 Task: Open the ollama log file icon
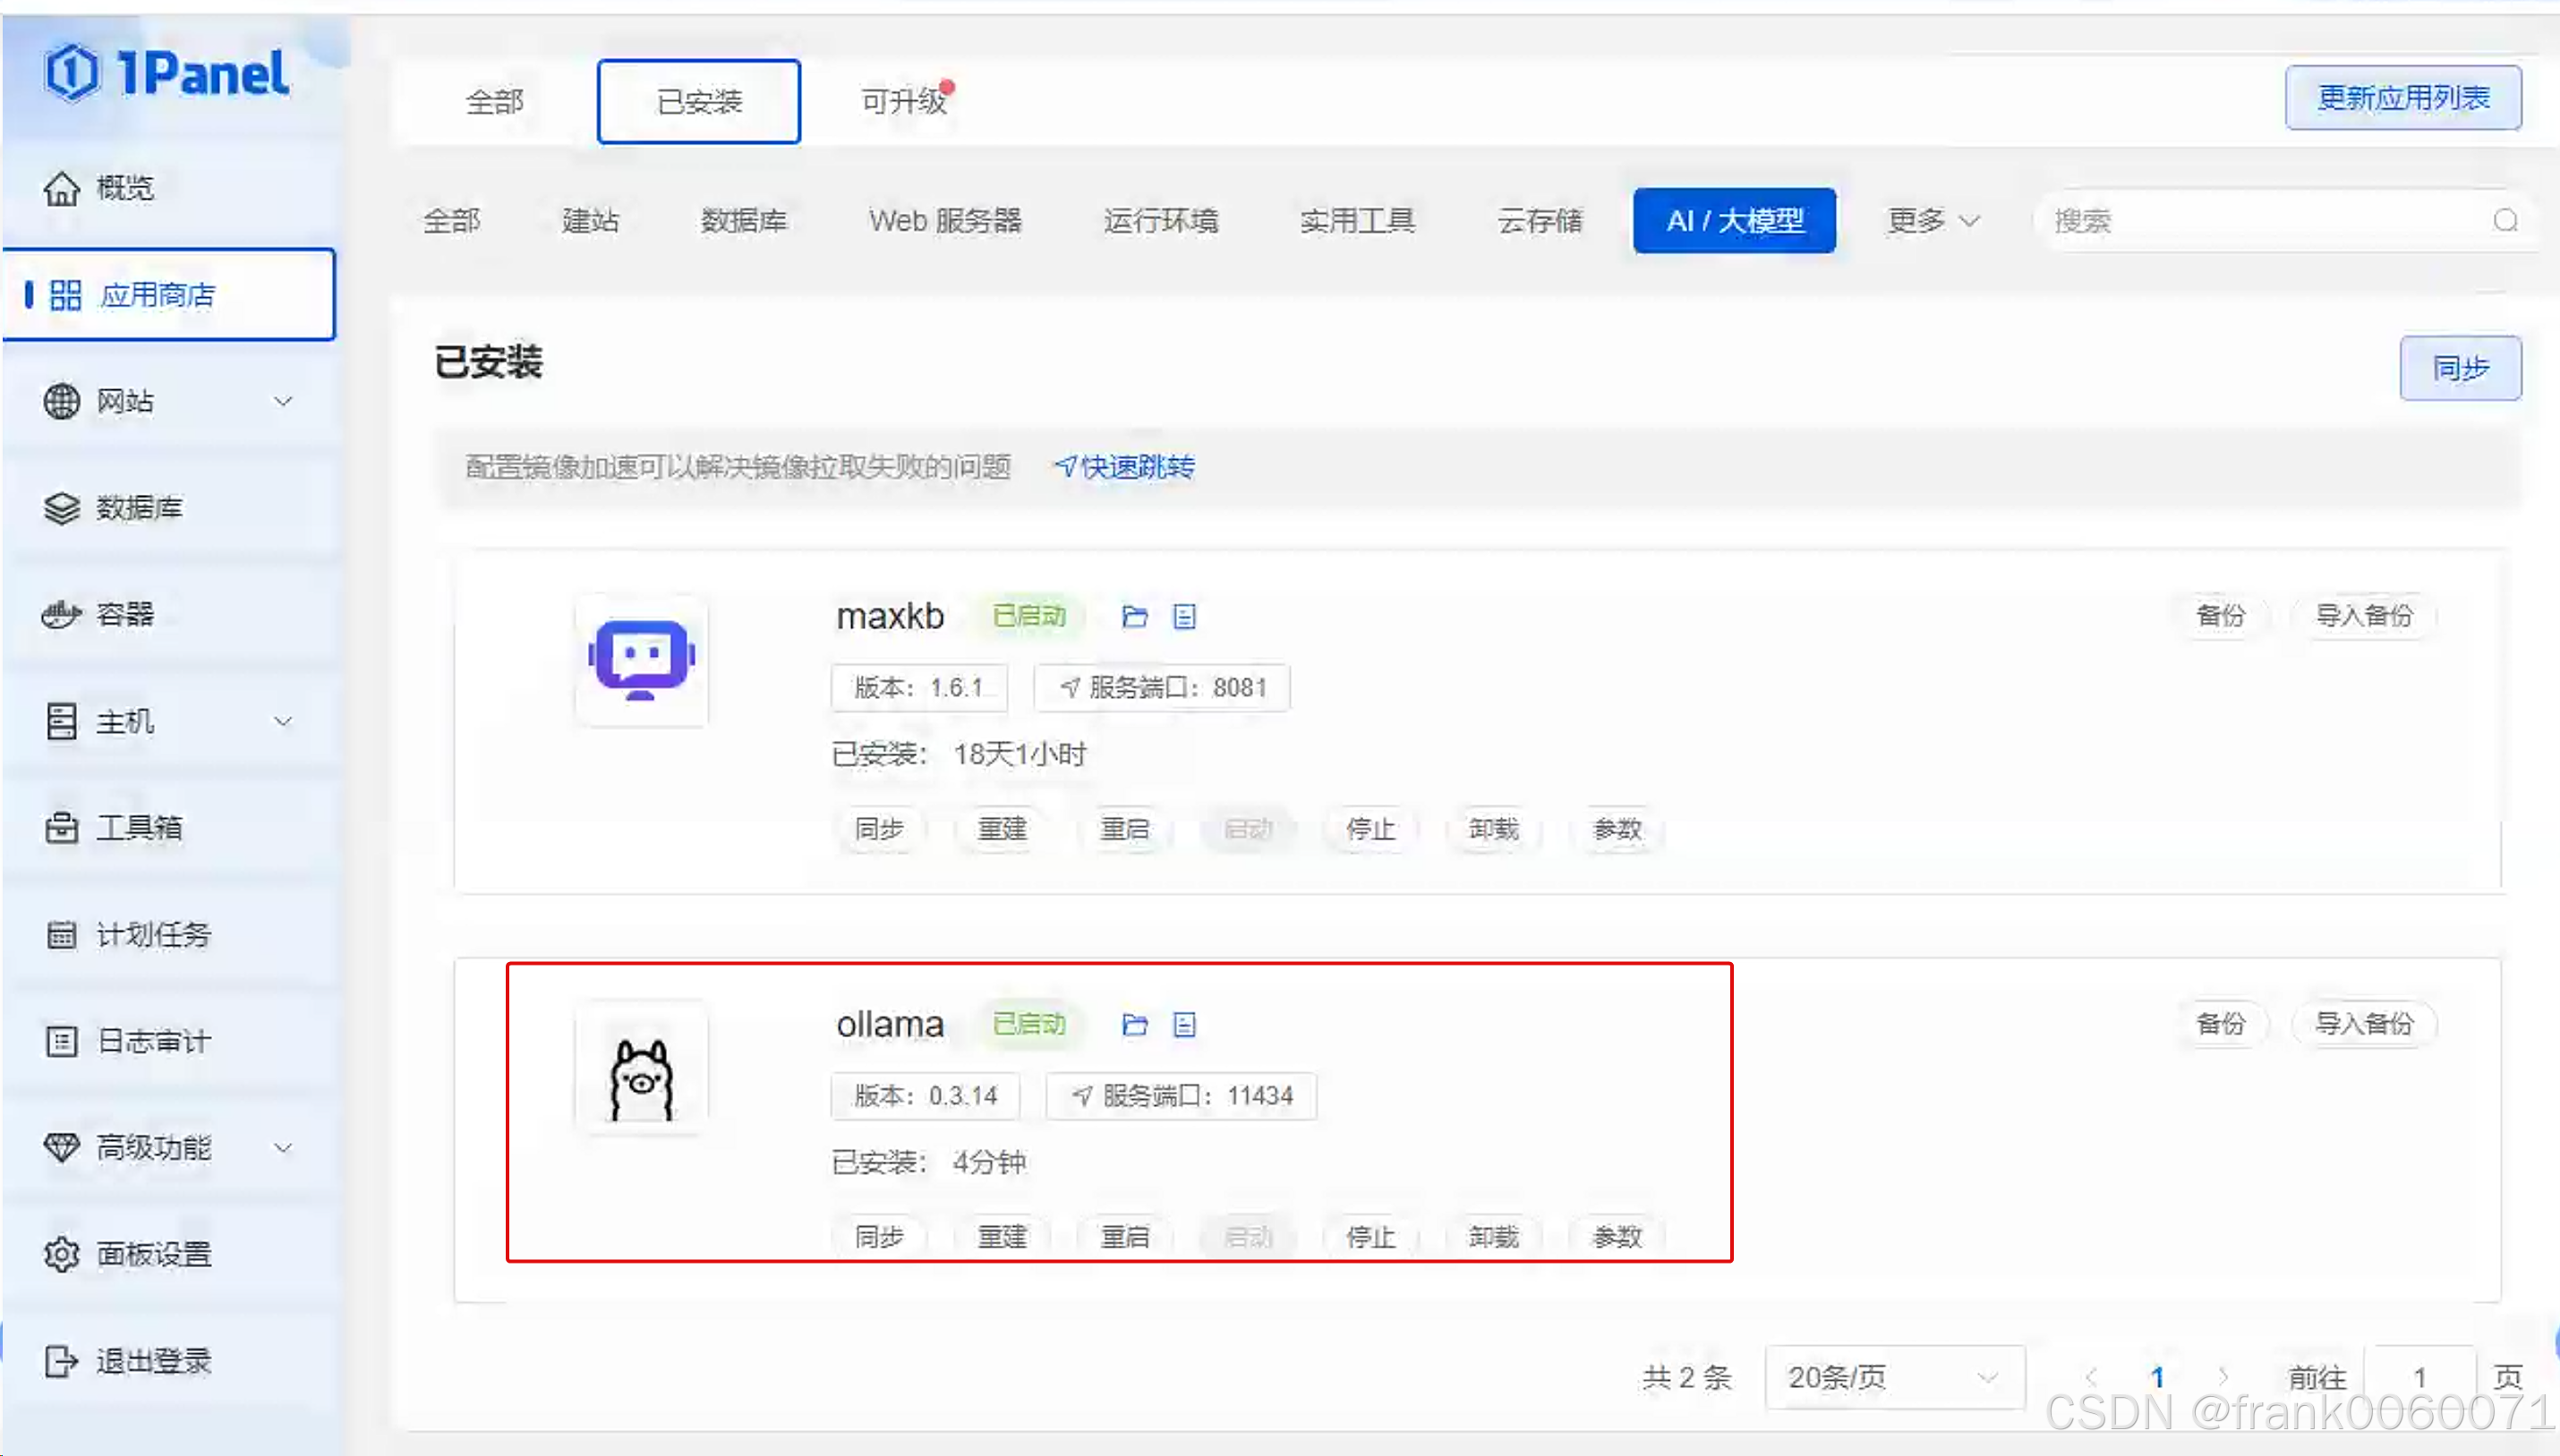pyautogui.click(x=1184, y=1024)
